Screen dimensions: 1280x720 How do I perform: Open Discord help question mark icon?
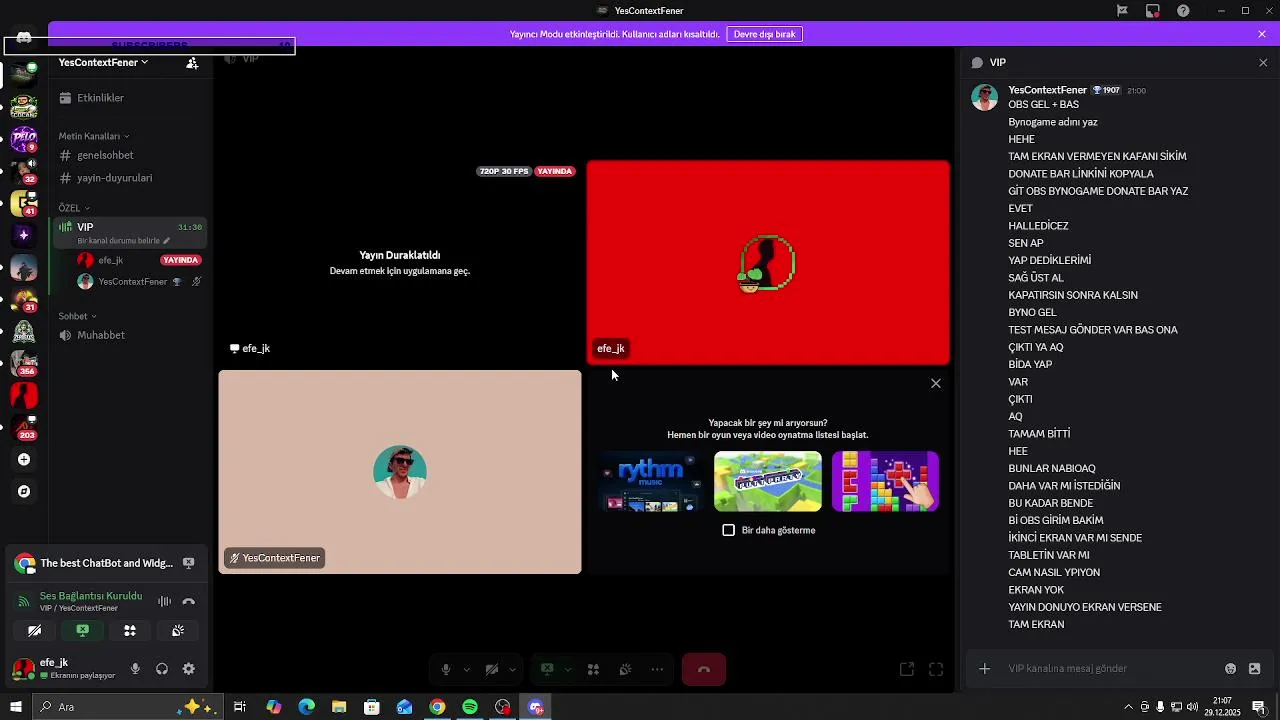1184,11
